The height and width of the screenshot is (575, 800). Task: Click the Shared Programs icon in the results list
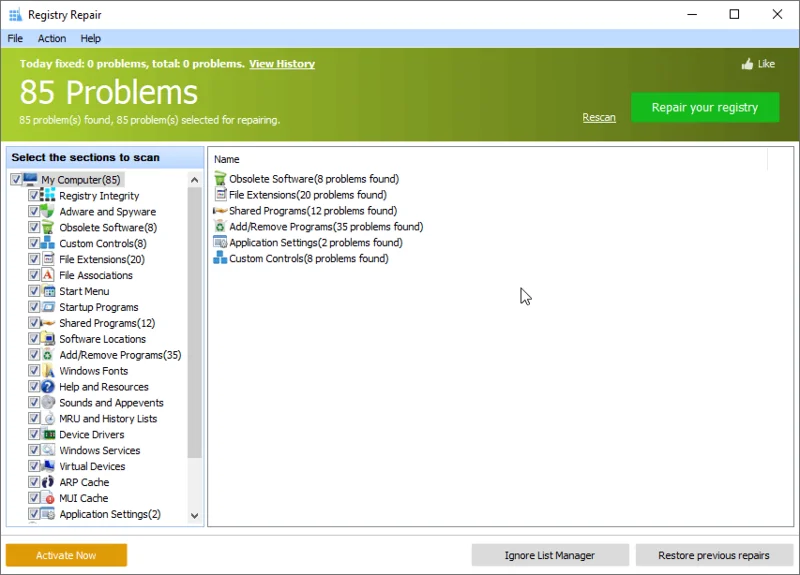pos(220,210)
